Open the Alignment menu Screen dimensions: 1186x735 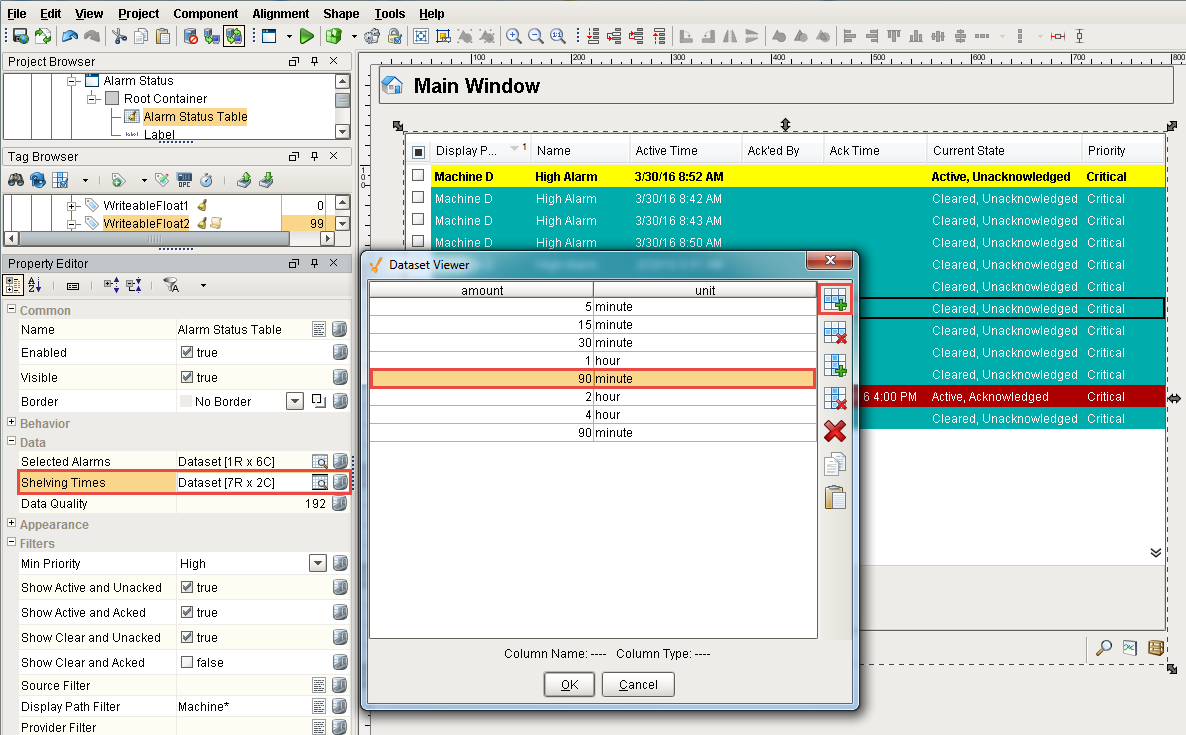pos(280,14)
